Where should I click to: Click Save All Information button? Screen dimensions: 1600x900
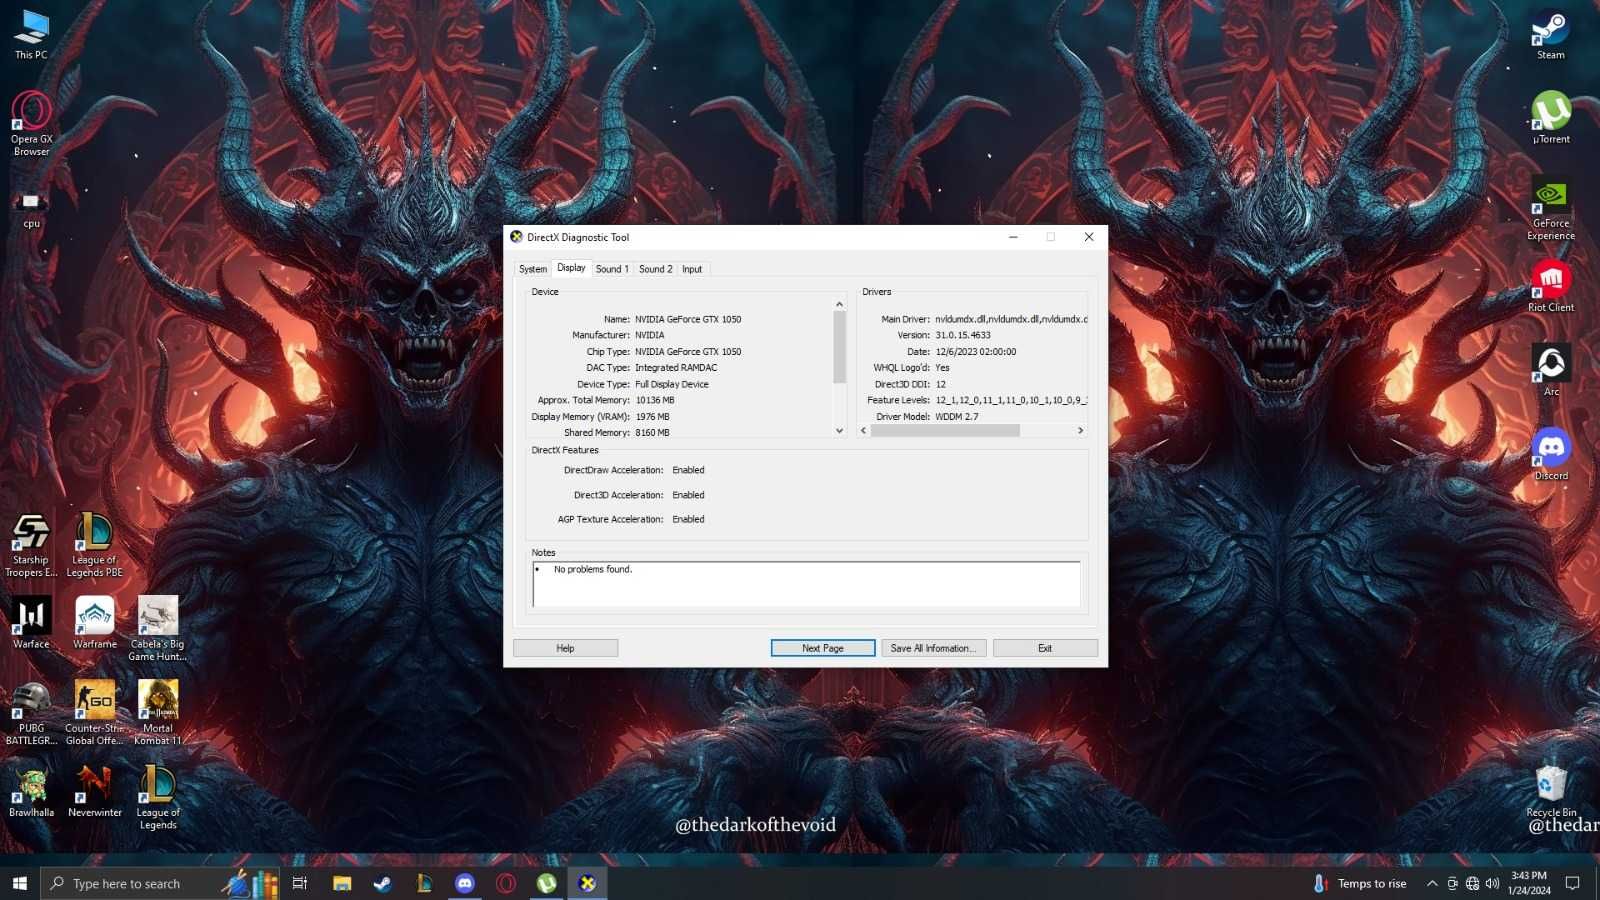(x=934, y=648)
